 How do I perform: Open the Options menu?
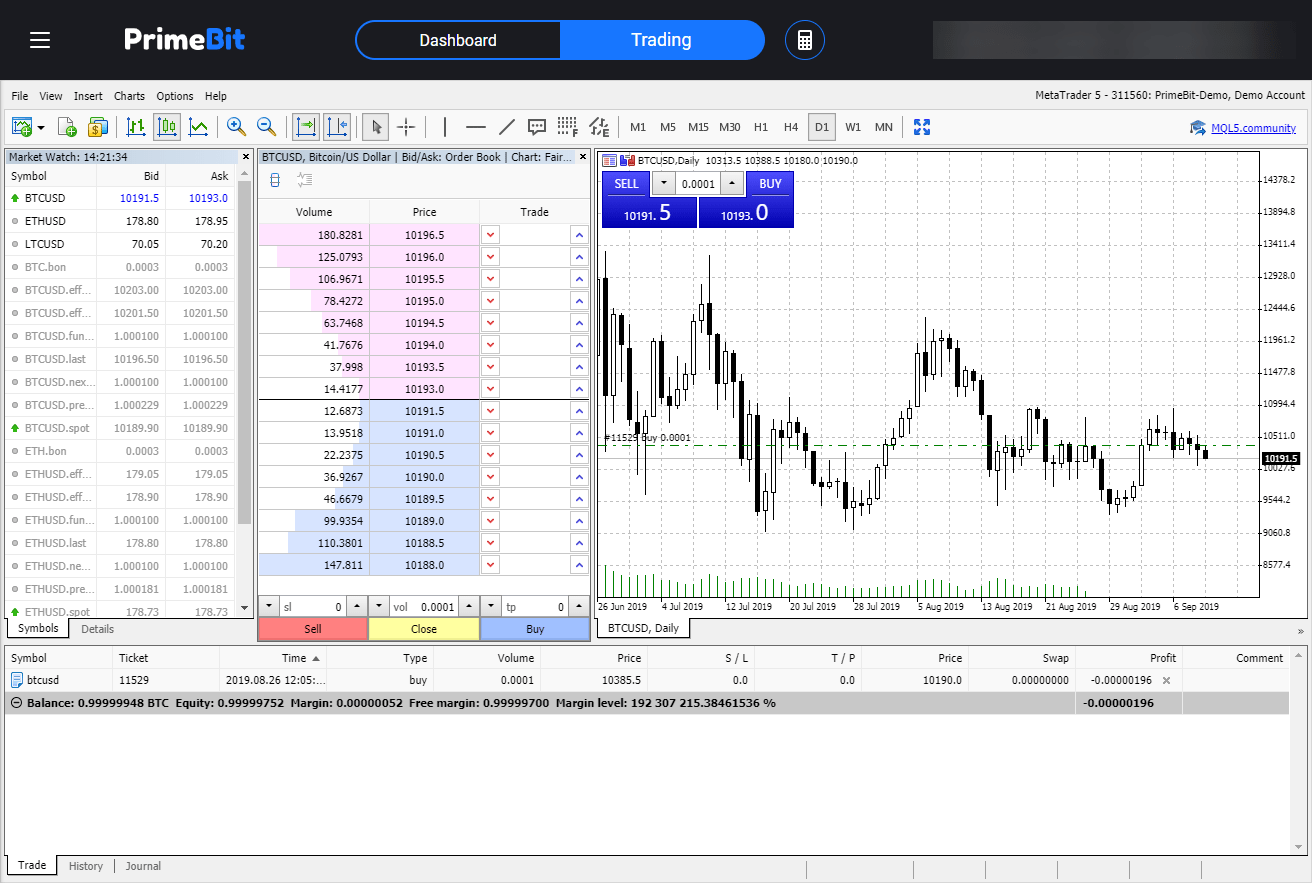175,96
